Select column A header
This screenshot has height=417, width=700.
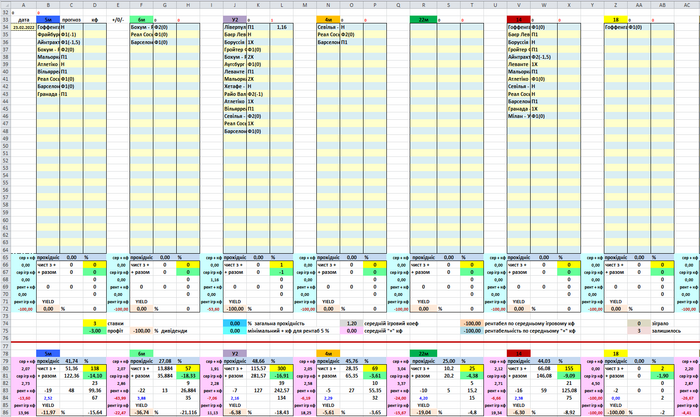pos(23,5)
